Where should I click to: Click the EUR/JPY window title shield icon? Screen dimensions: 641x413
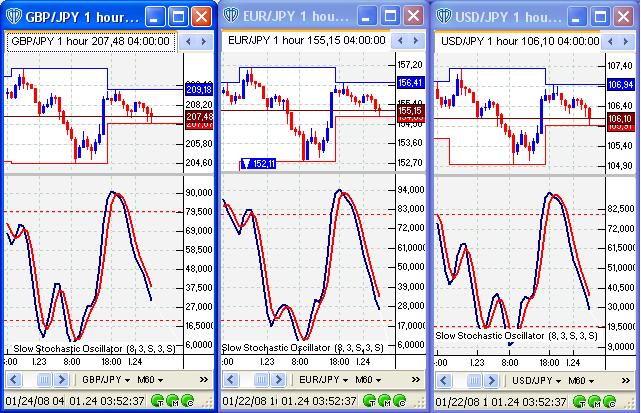coord(231,16)
